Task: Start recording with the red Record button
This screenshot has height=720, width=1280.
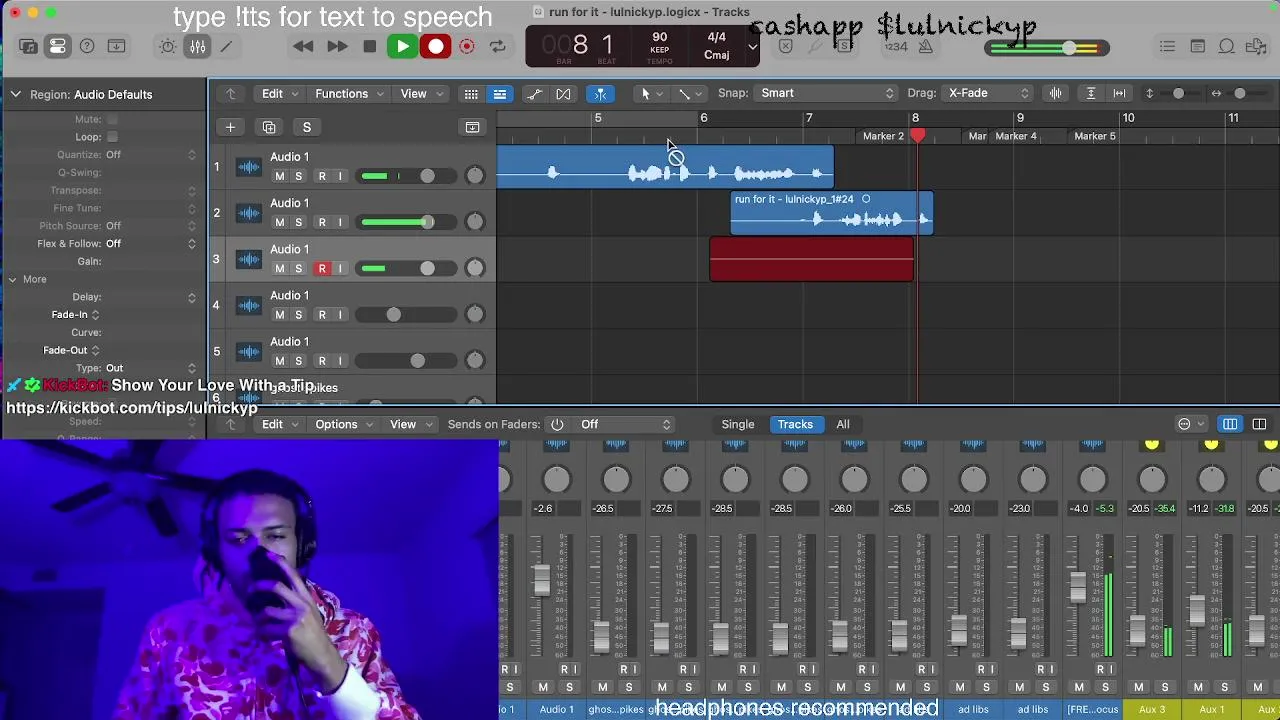Action: (436, 46)
